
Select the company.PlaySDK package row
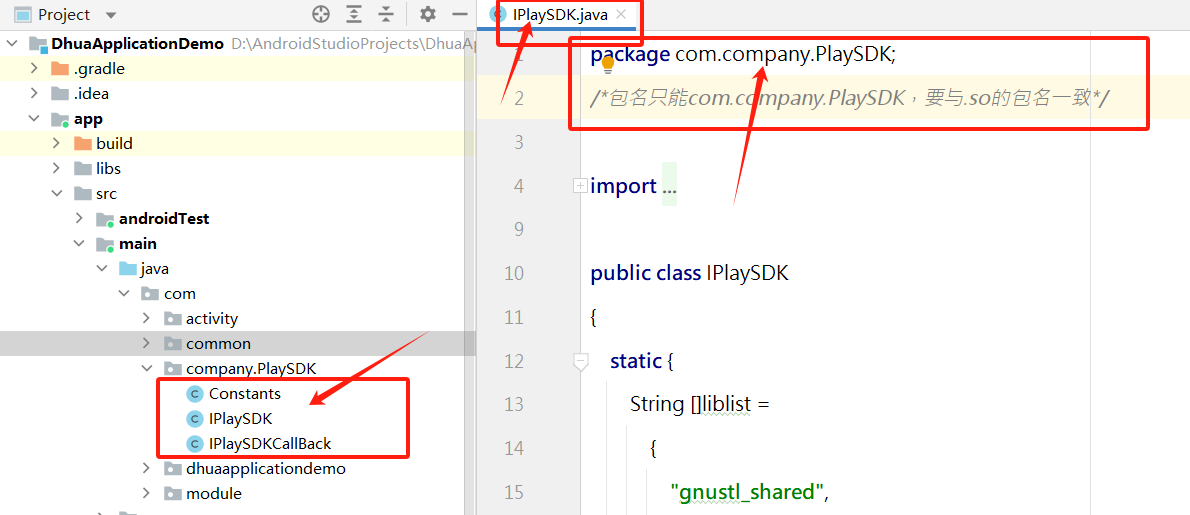click(238, 369)
